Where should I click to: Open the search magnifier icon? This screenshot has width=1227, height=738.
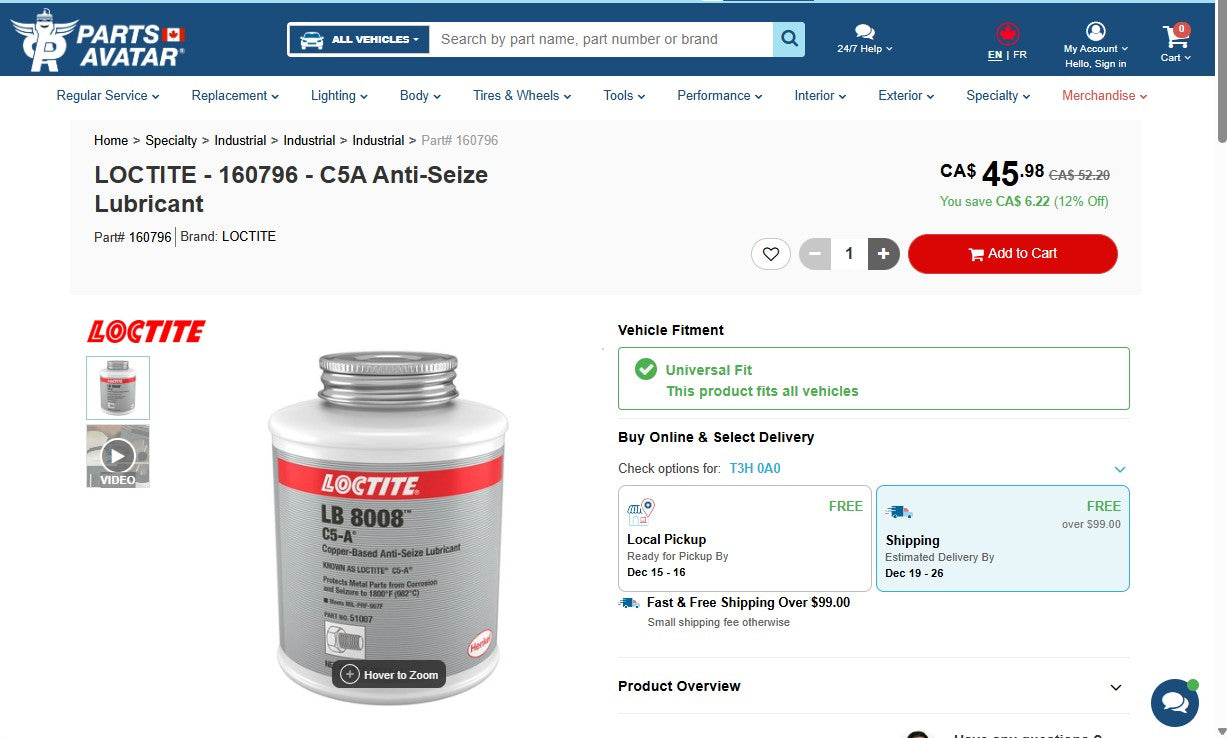[789, 39]
